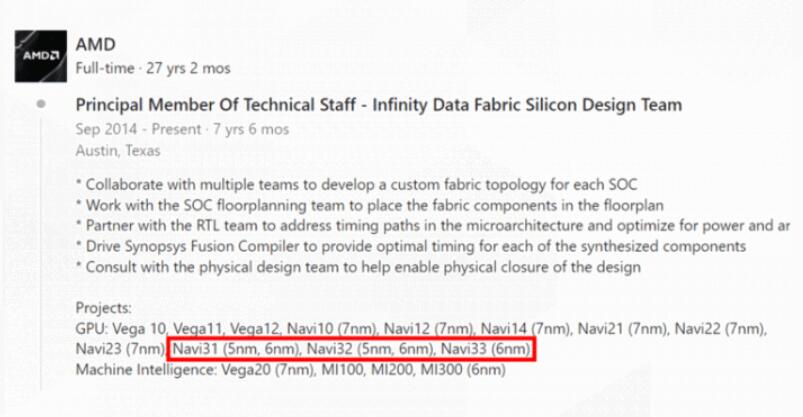The image size is (803, 417).
Task: Click the Full-time 27 yrs 2 mos text
Action: (153, 68)
